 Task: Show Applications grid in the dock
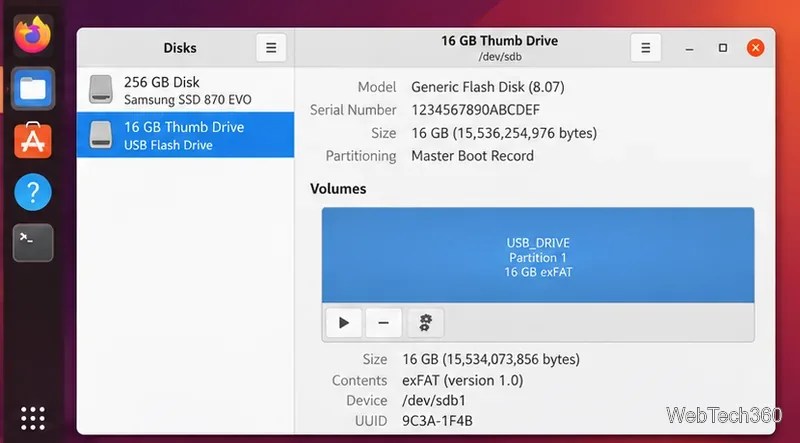pyautogui.click(x=33, y=419)
